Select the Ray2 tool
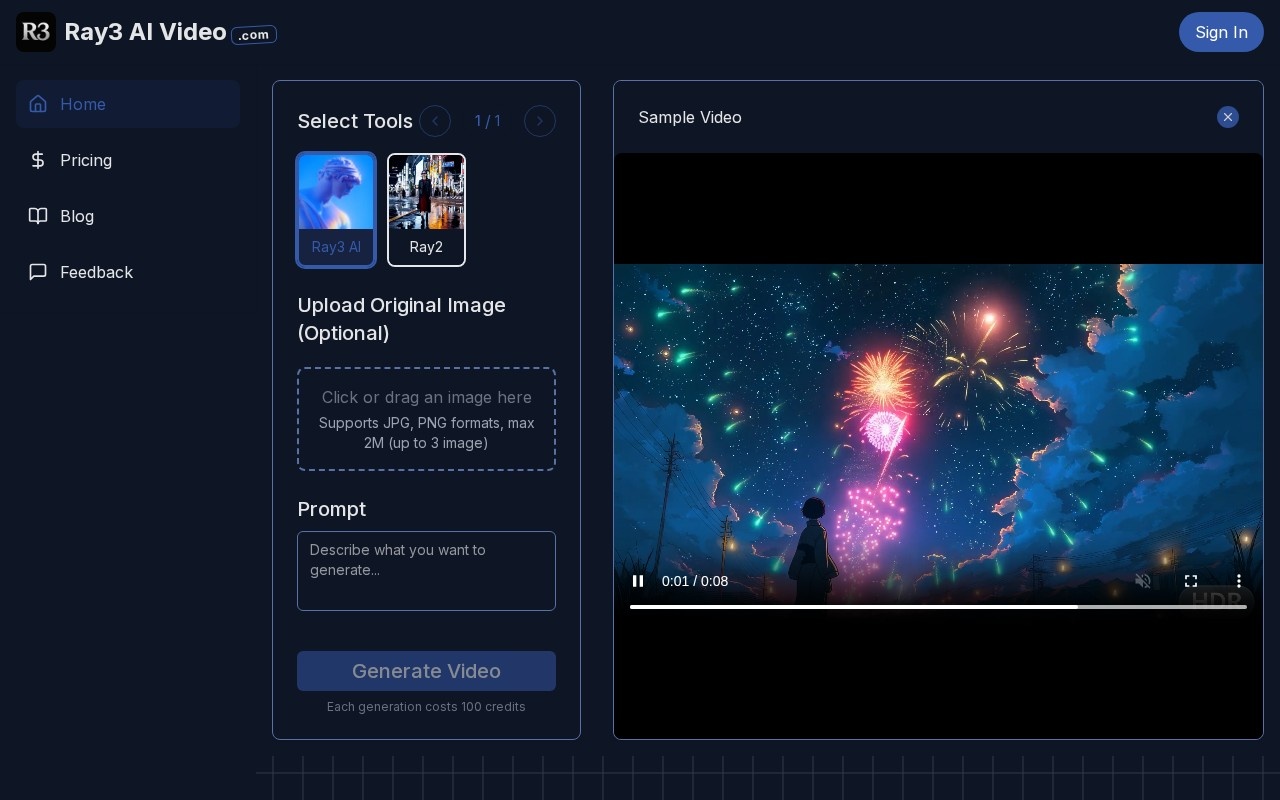1280x800 pixels. [x=426, y=210]
